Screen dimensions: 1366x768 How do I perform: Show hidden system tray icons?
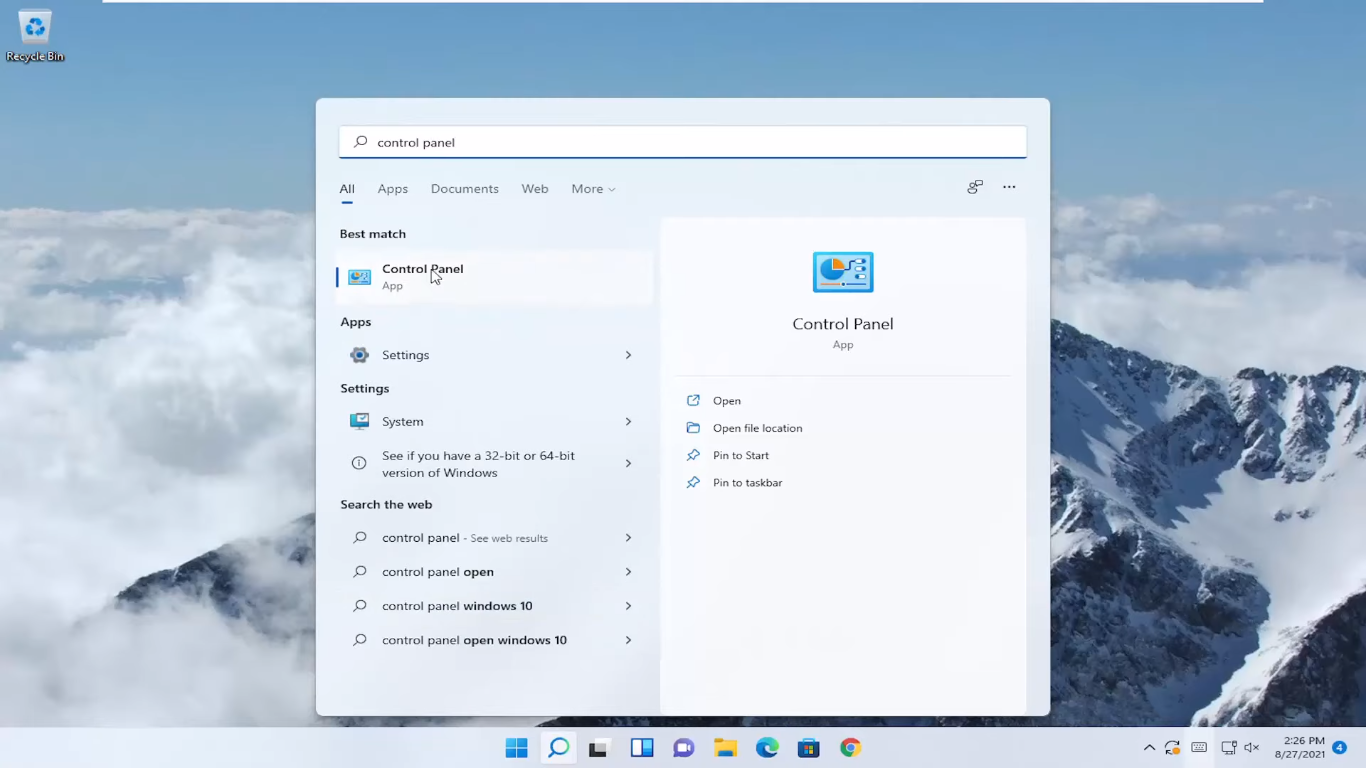(x=1149, y=748)
